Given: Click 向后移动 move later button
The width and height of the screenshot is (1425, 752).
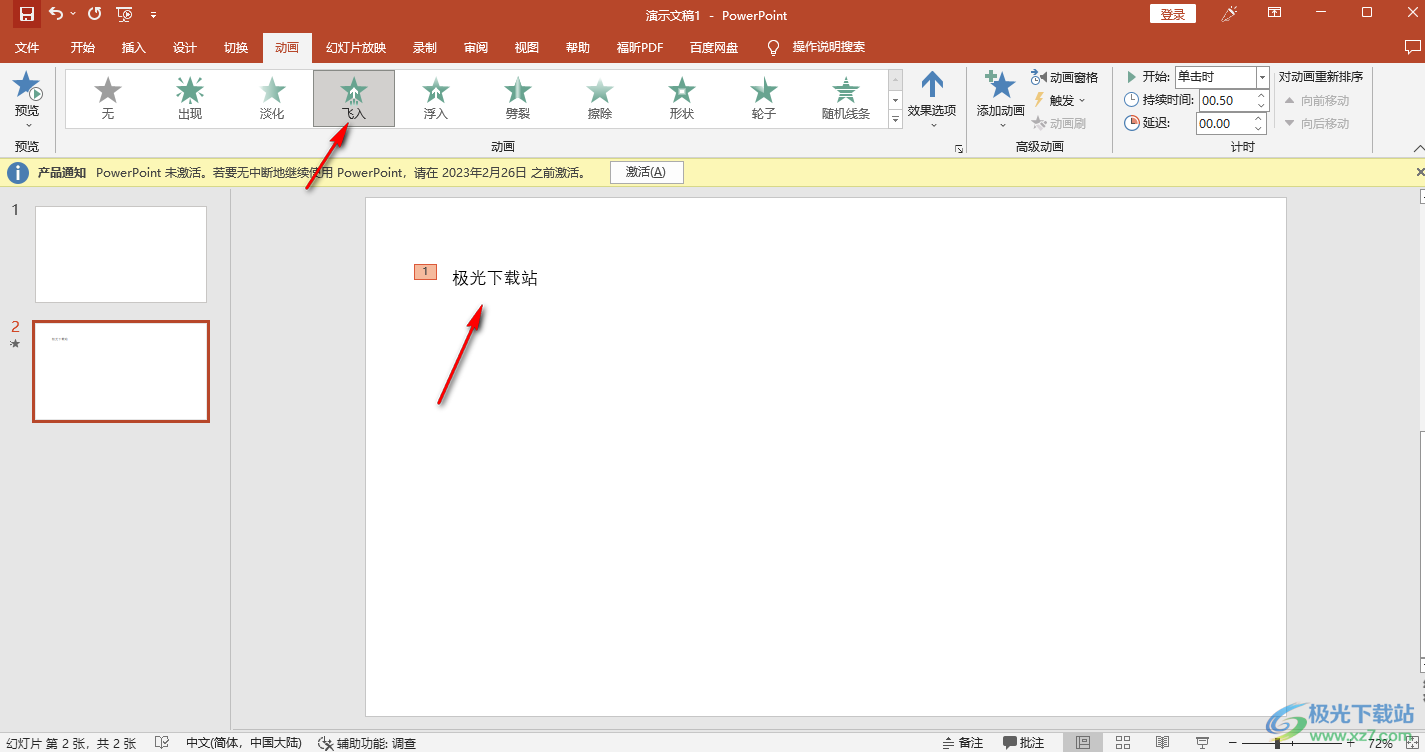Looking at the screenshot, I should [x=1317, y=123].
